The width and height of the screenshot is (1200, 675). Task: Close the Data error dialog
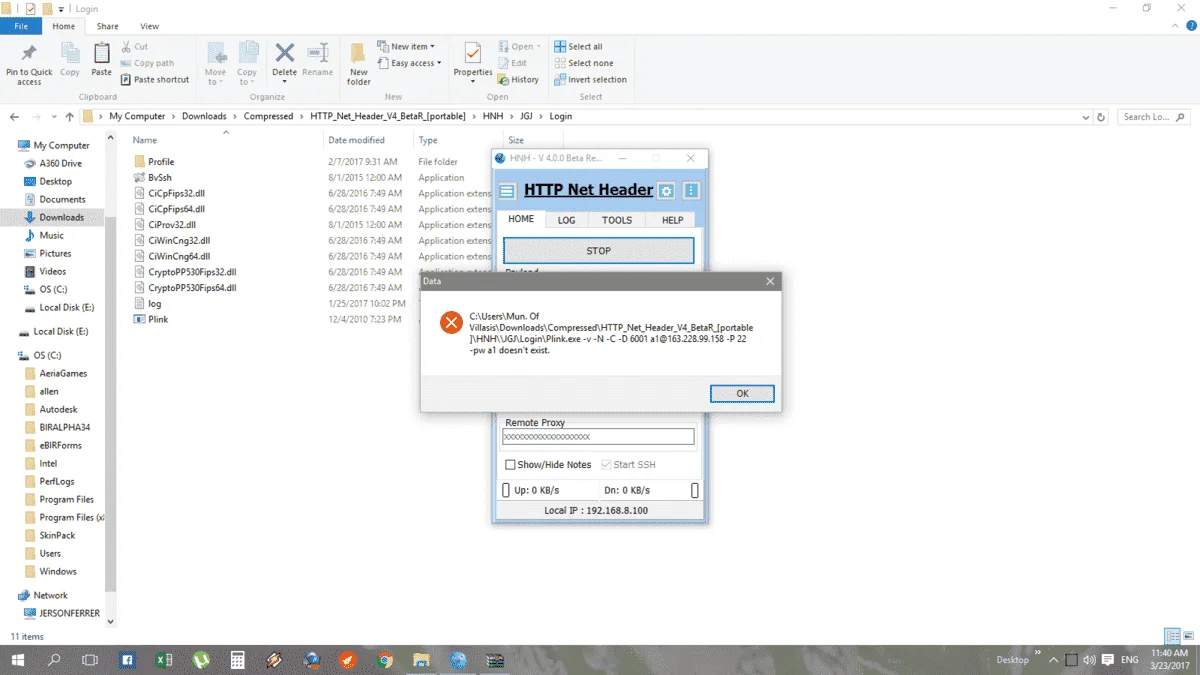click(x=770, y=281)
